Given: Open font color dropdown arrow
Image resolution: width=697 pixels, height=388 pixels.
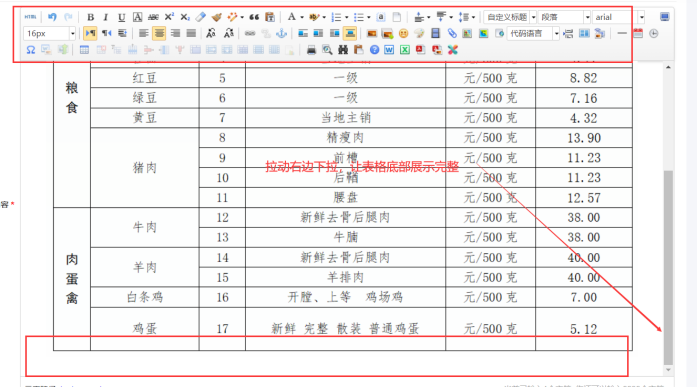Looking at the screenshot, I should click(301, 17).
